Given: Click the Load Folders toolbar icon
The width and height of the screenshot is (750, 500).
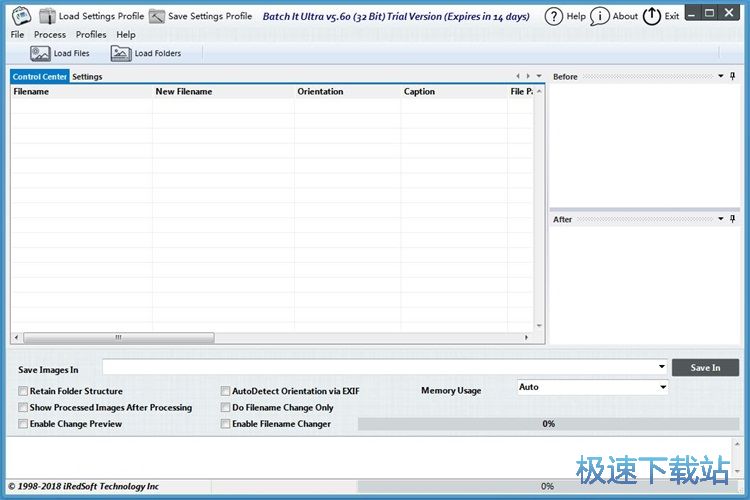Looking at the screenshot, I should [x=121, y=53].
